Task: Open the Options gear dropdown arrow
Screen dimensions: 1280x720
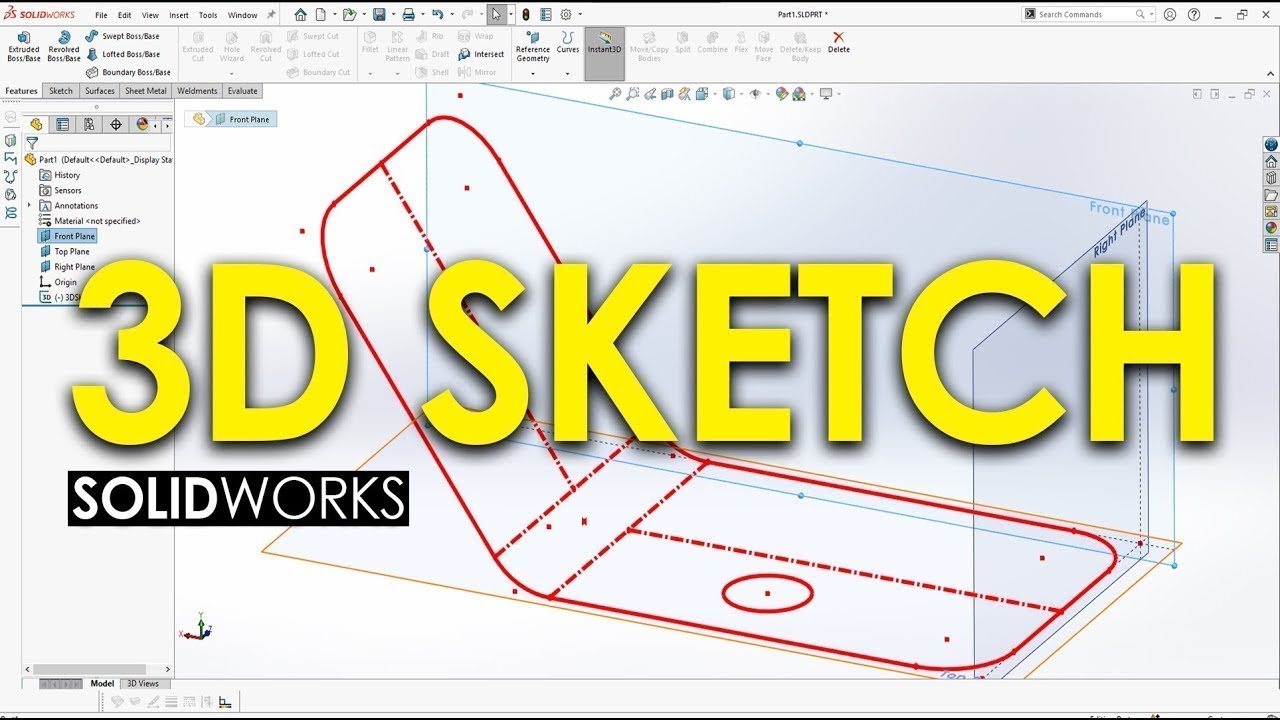Action: click(x=578, y=15)
